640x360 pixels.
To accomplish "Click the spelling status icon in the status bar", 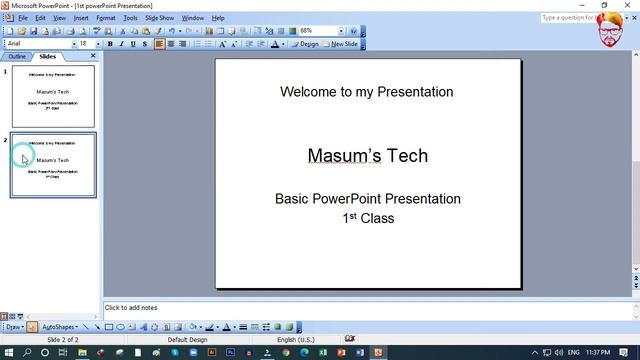I will coord(350,339).
